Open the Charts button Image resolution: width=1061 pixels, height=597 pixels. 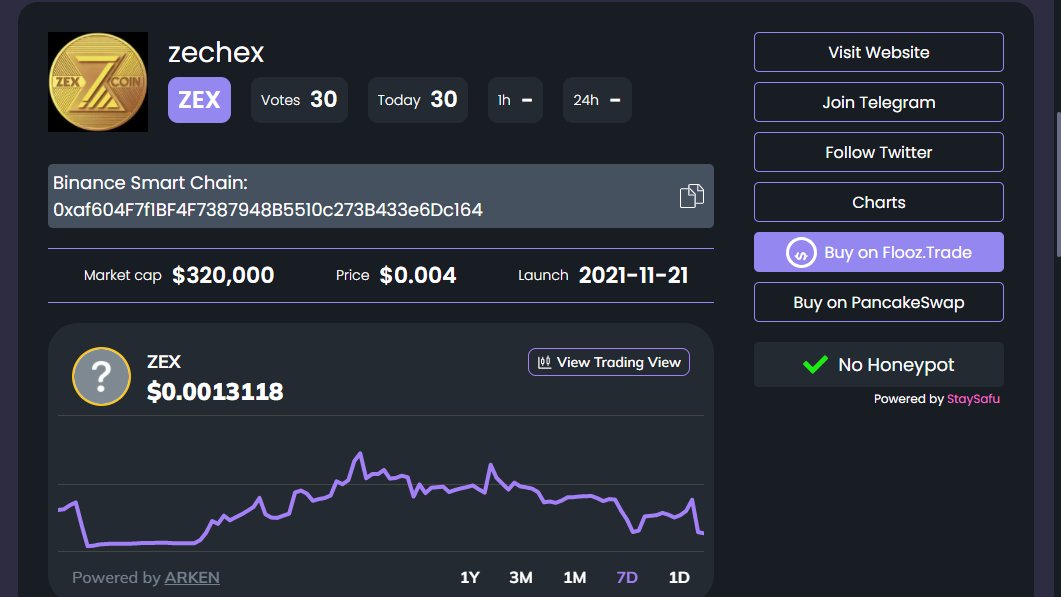(878, 202)
